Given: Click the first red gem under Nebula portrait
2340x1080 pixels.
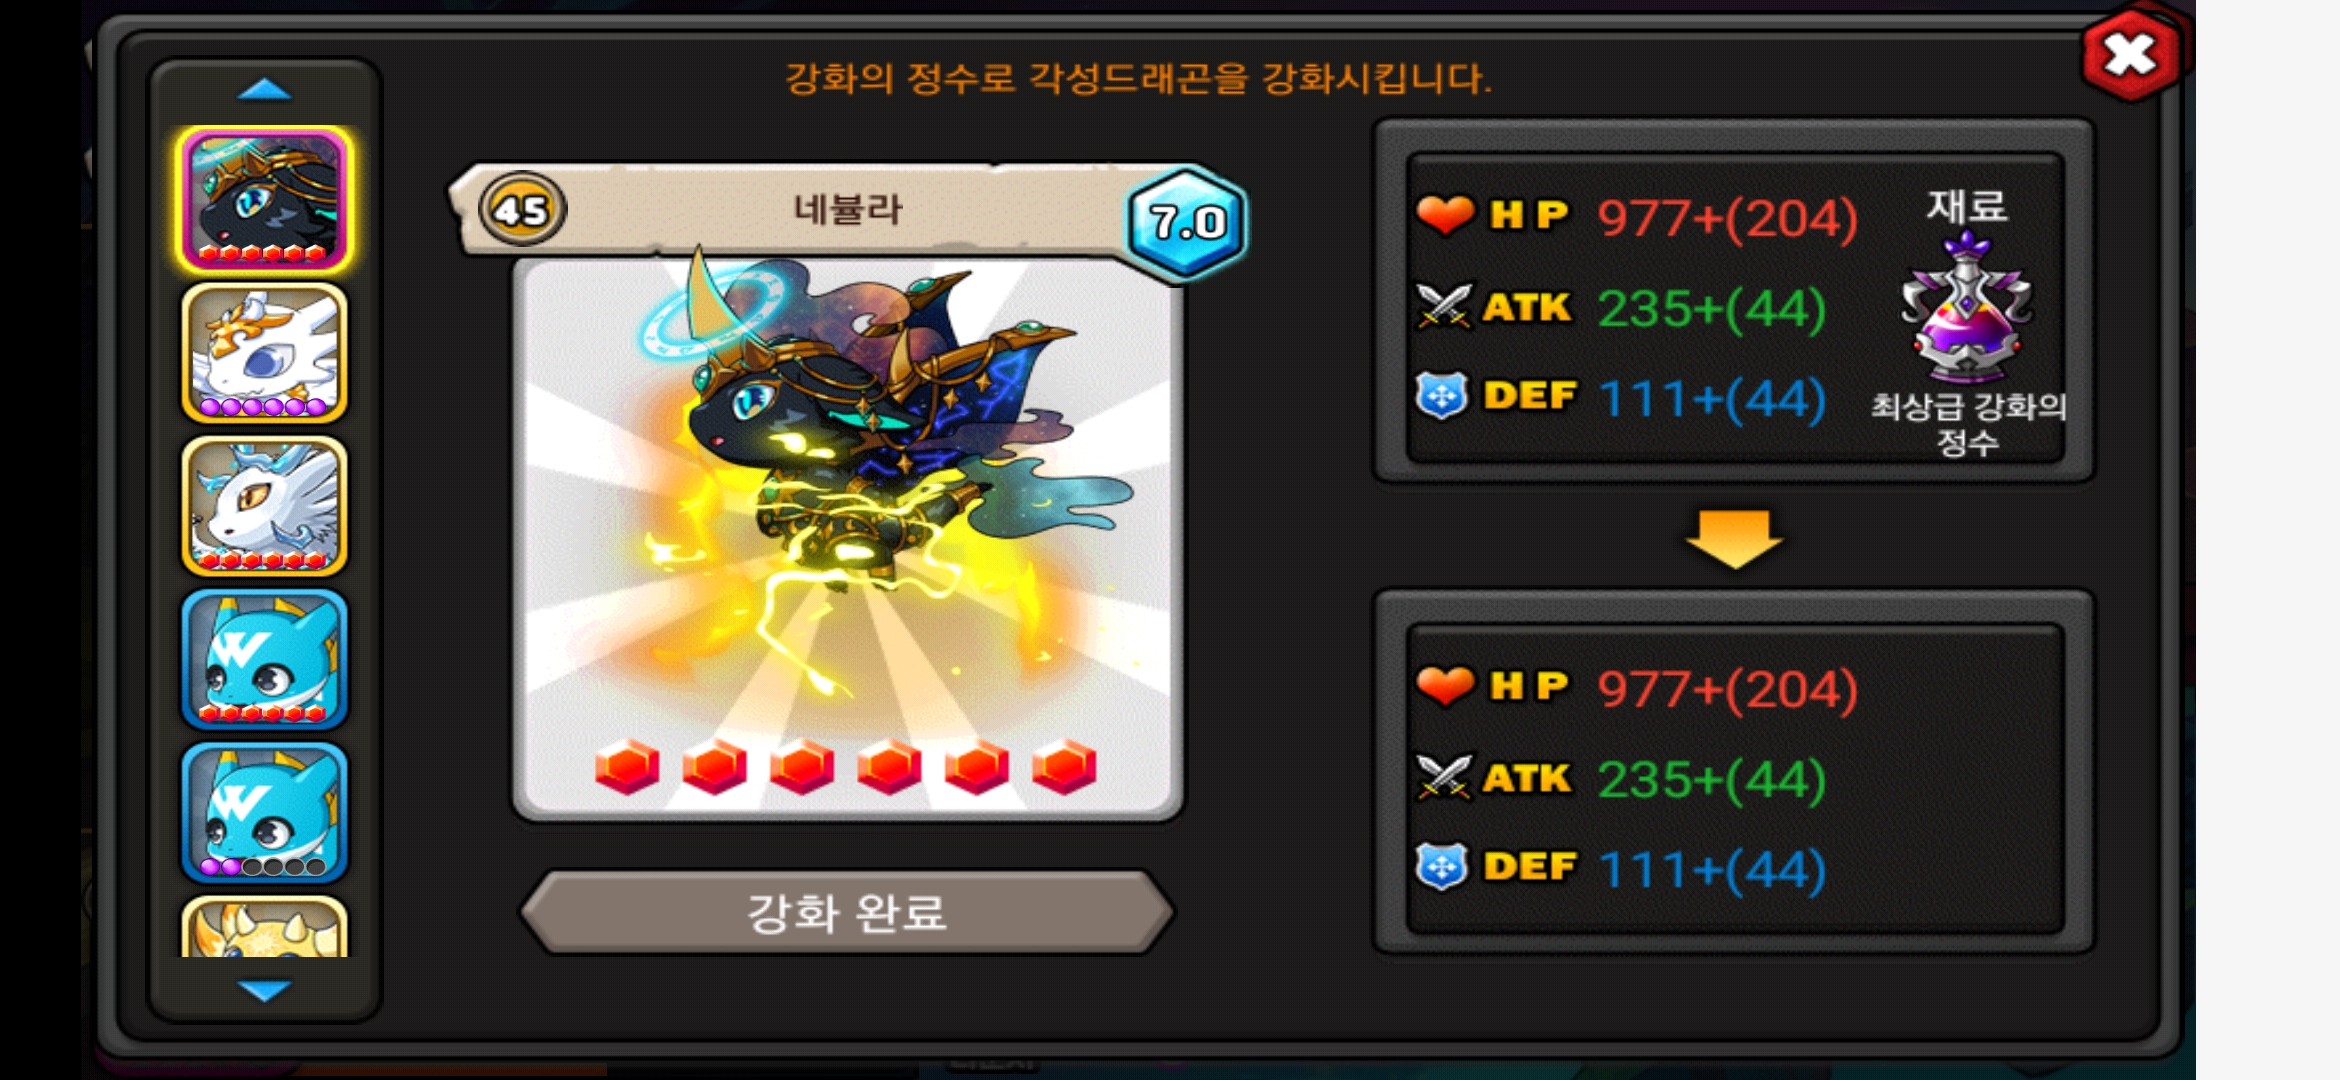Looking at the screenshot, I should pyautogui.click(x=627, y=767).
